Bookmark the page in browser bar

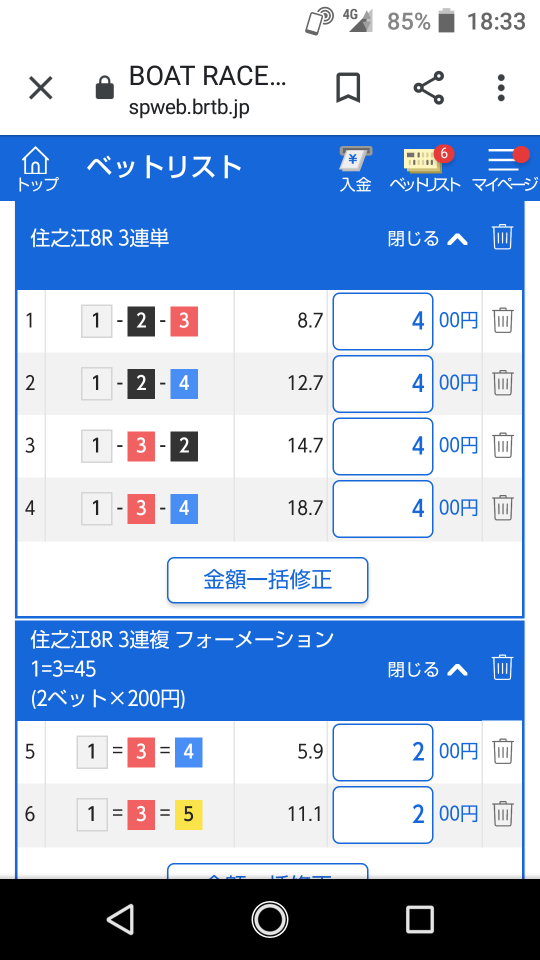(348, 88)
